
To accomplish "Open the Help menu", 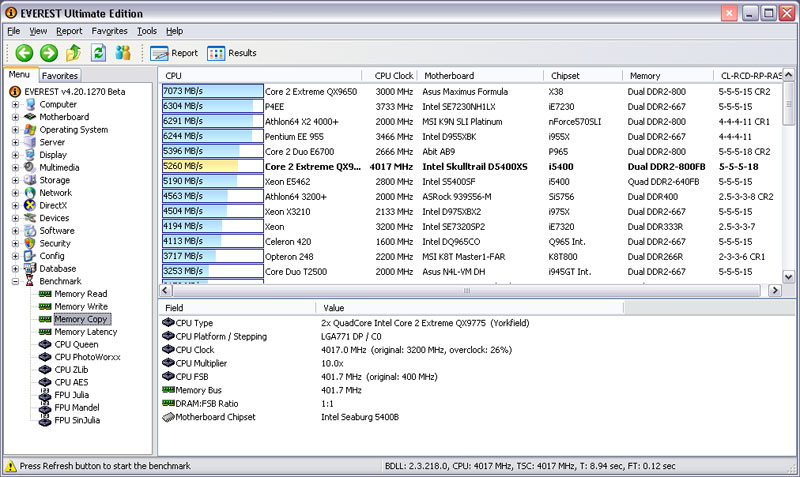I will point(174,31).
